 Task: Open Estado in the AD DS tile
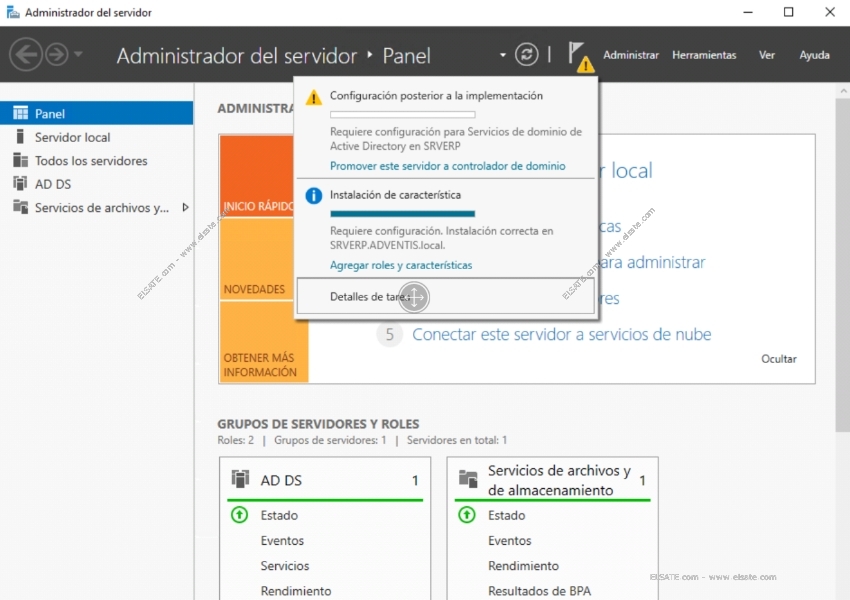279,515
